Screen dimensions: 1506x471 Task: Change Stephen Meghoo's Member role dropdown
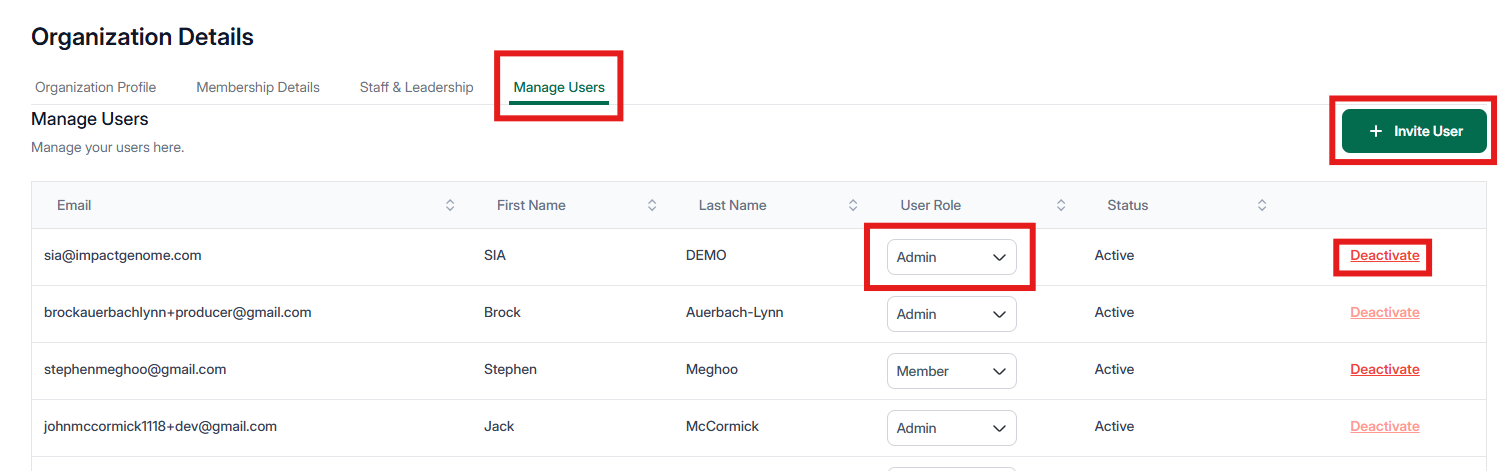coord(951,371)
